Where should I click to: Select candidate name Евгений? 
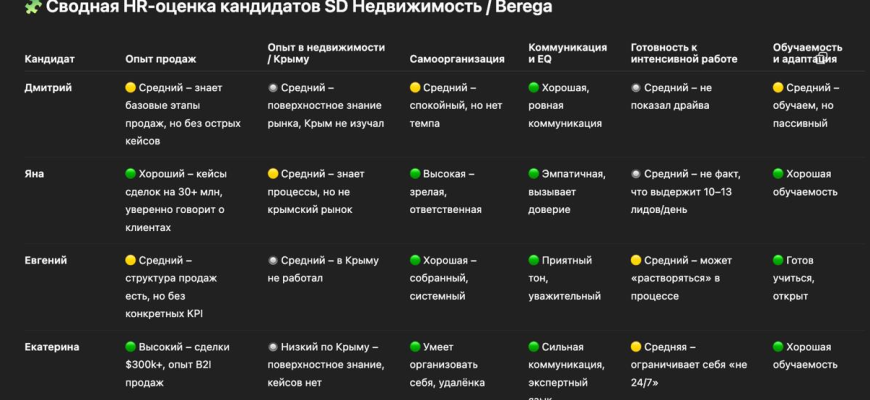(x=46, y=261)
